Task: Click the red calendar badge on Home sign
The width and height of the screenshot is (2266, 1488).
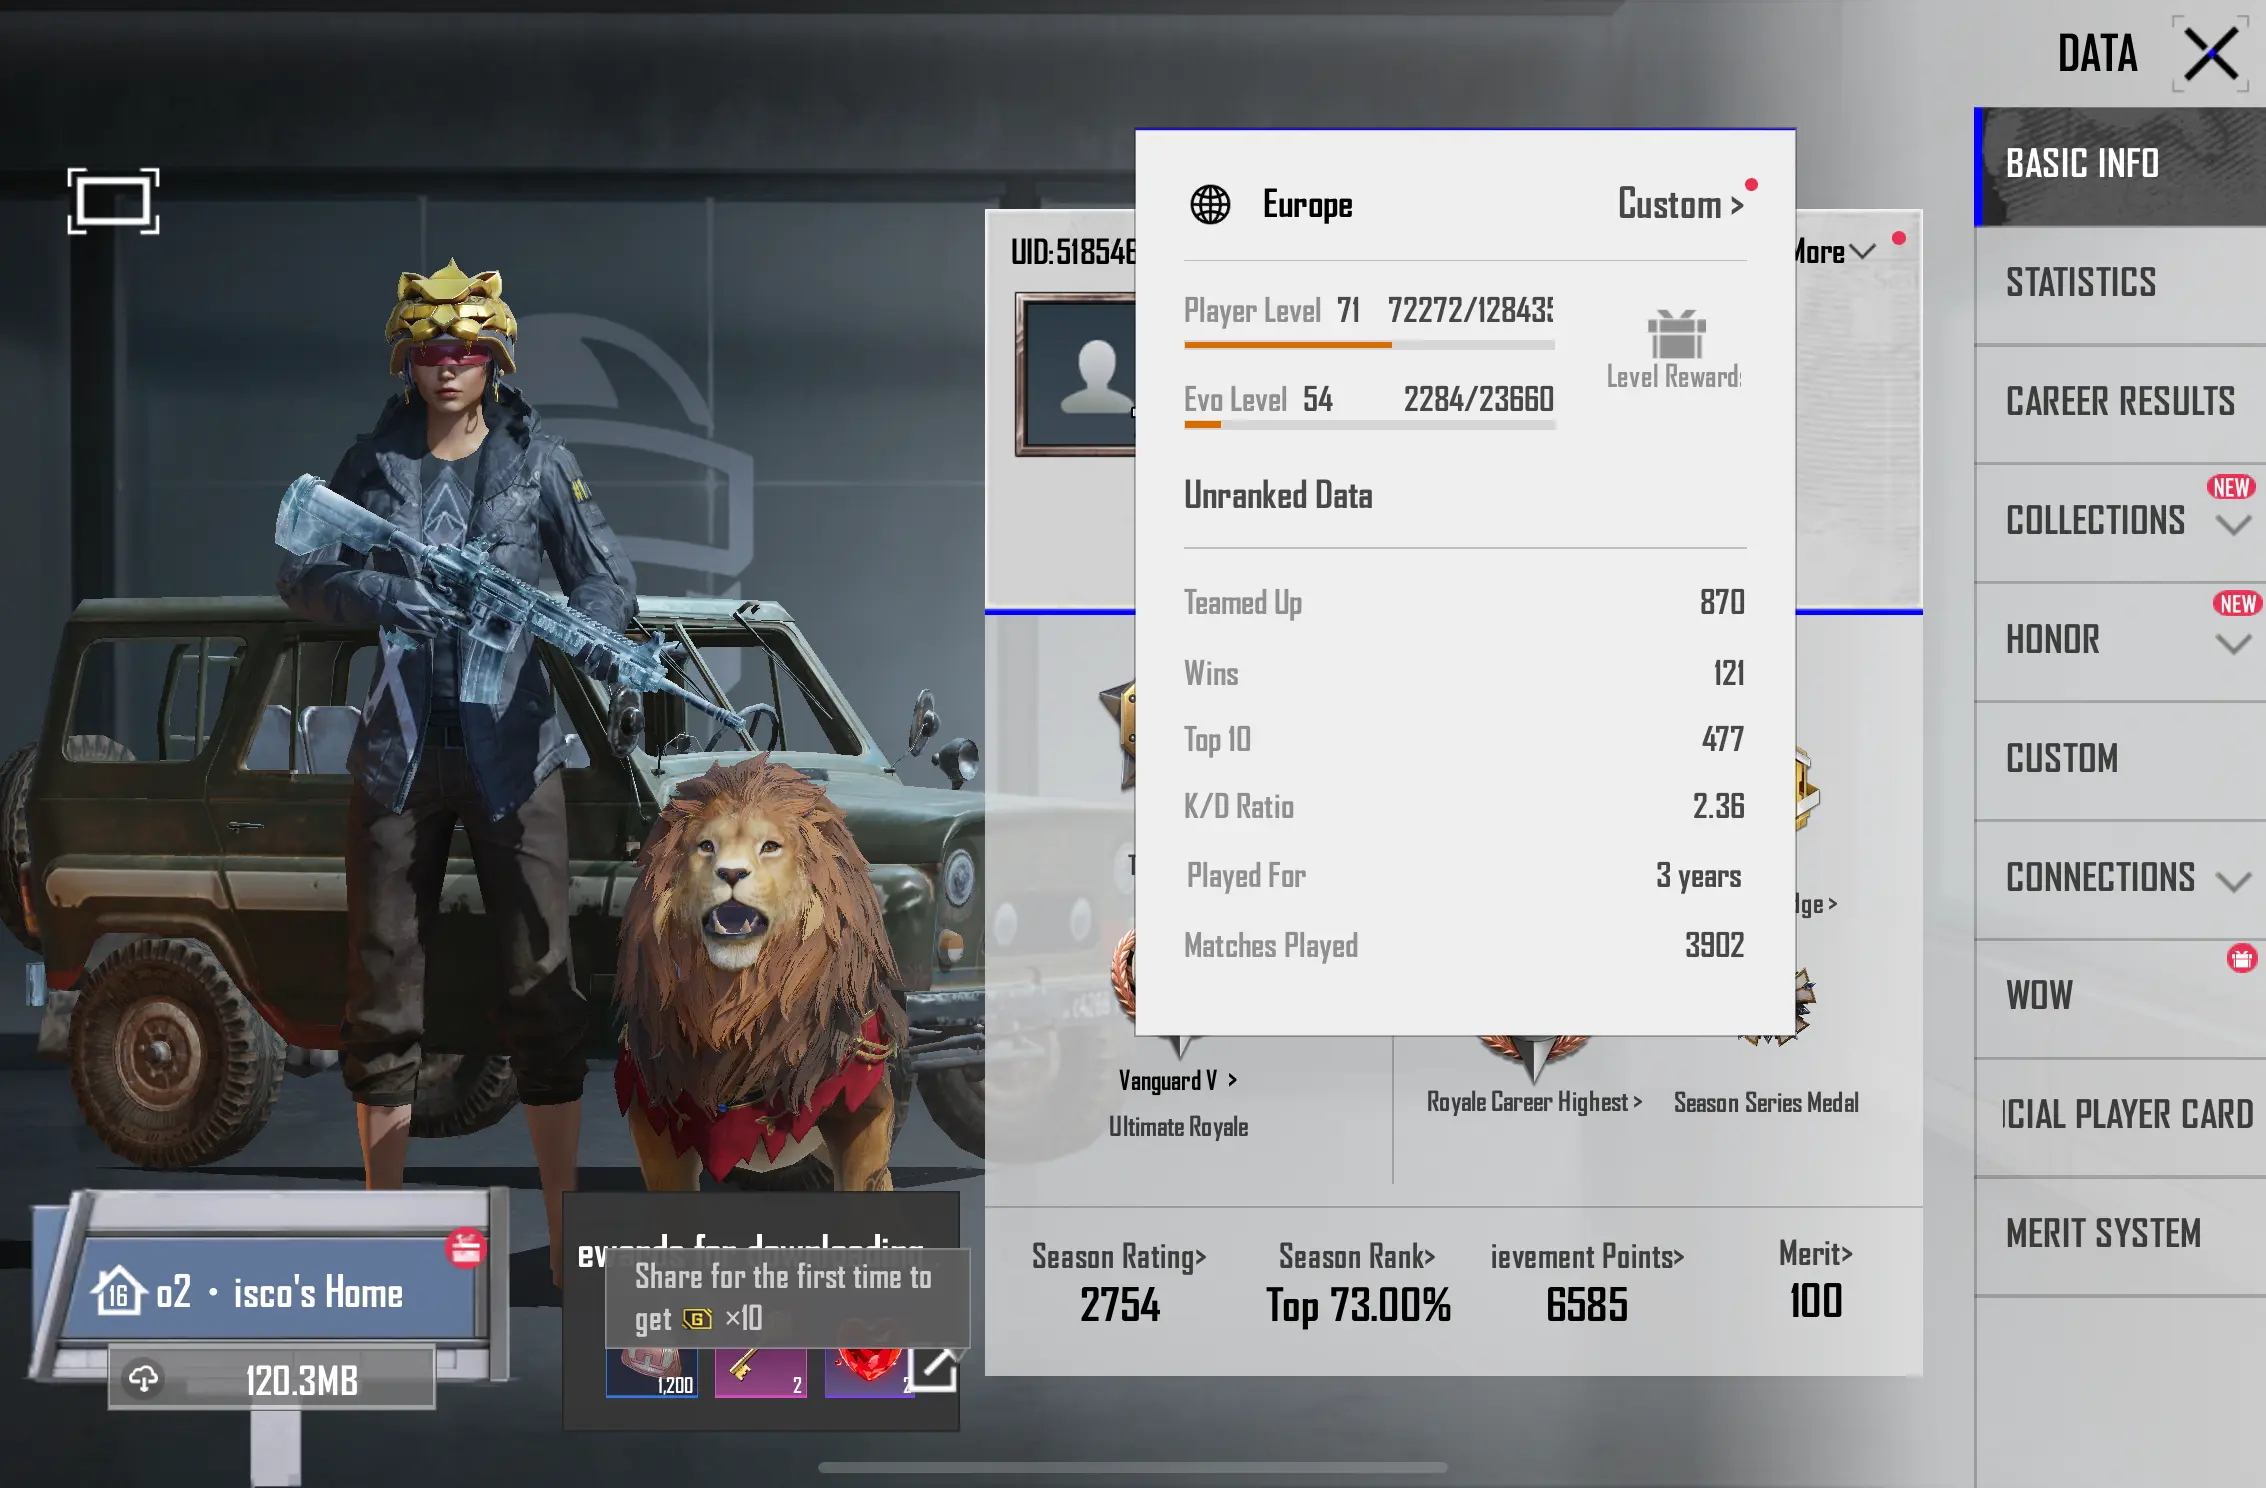Action: point(466,1248)
